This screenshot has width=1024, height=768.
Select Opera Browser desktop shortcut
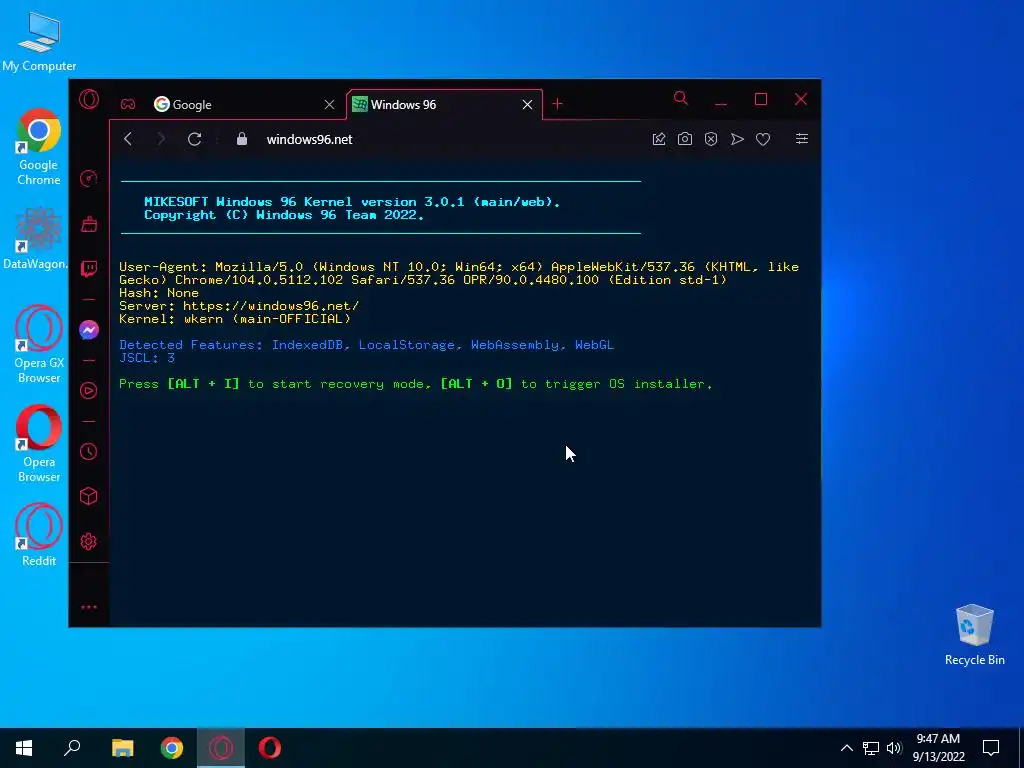click(39, 444)
